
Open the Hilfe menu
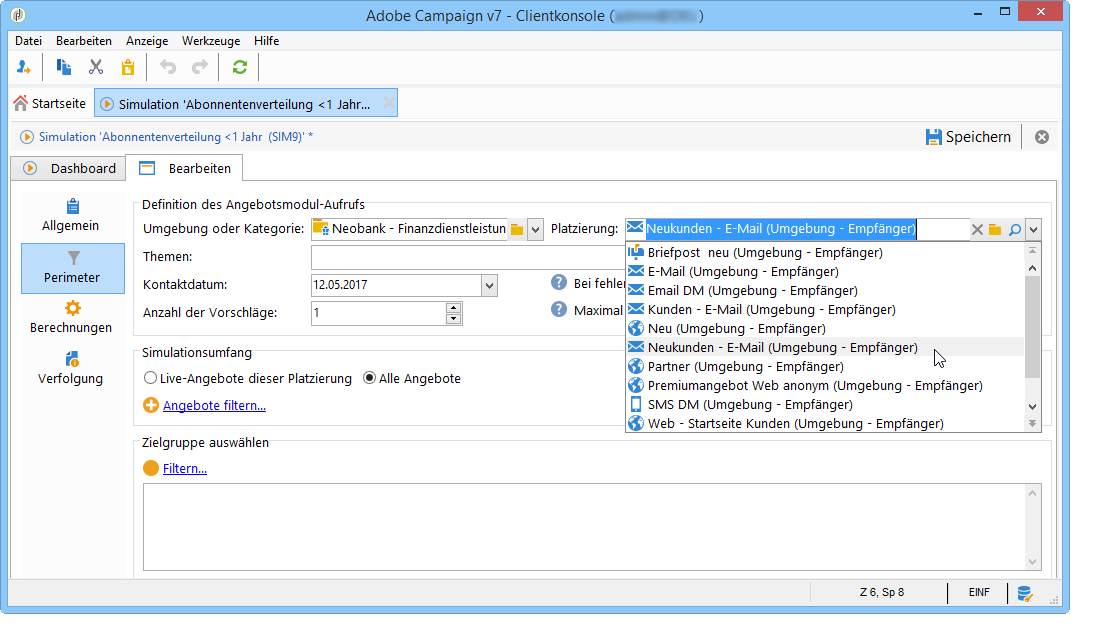coord(266,40)
